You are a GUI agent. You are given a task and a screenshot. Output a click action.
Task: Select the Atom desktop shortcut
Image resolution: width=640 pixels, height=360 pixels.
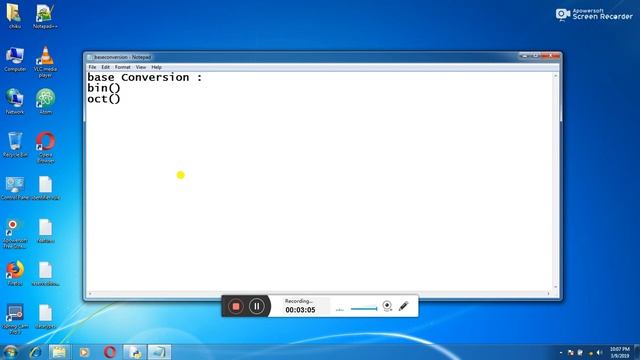tap(45, 102)
